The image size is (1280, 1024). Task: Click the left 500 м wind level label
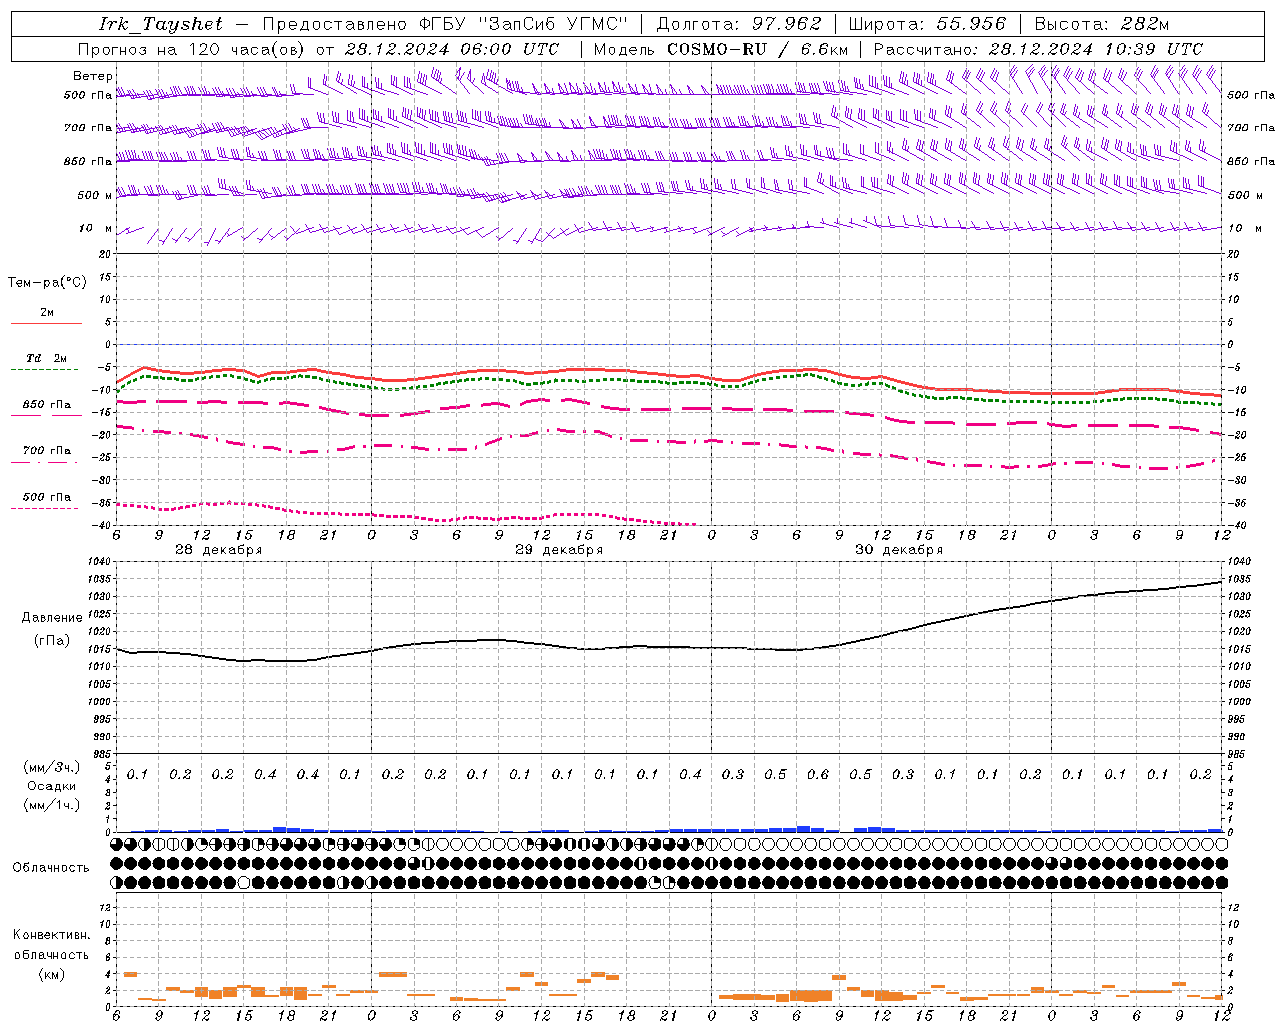pos(96,195)
